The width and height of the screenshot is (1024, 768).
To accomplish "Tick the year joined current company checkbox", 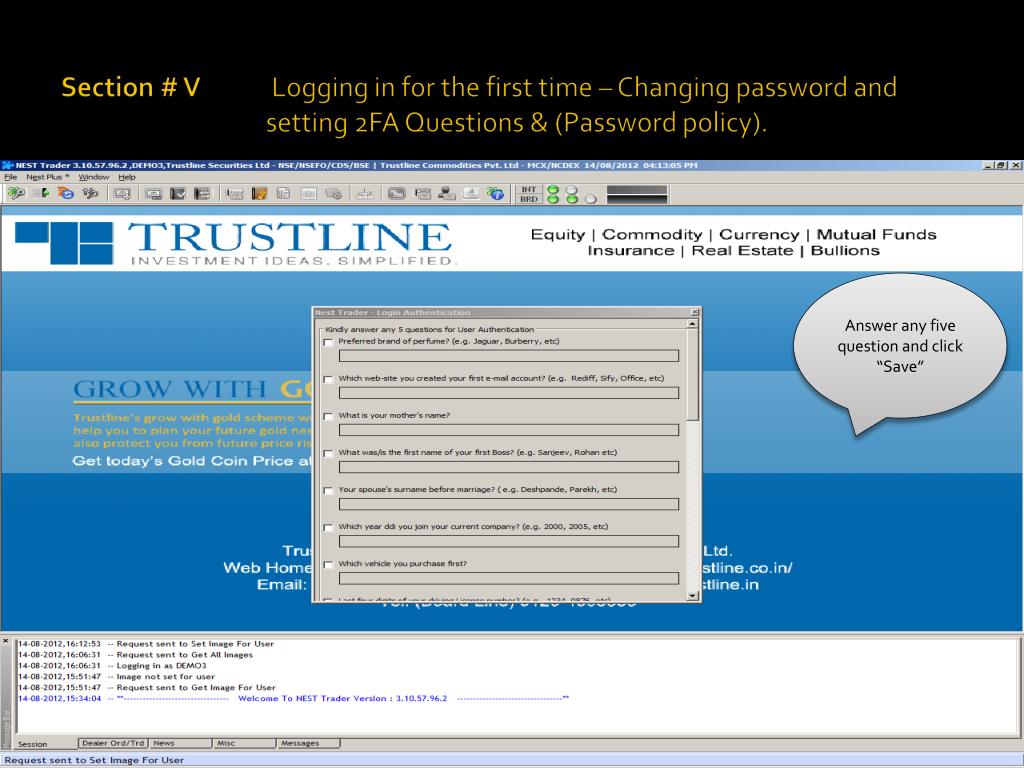I will [x=328, y=528].
